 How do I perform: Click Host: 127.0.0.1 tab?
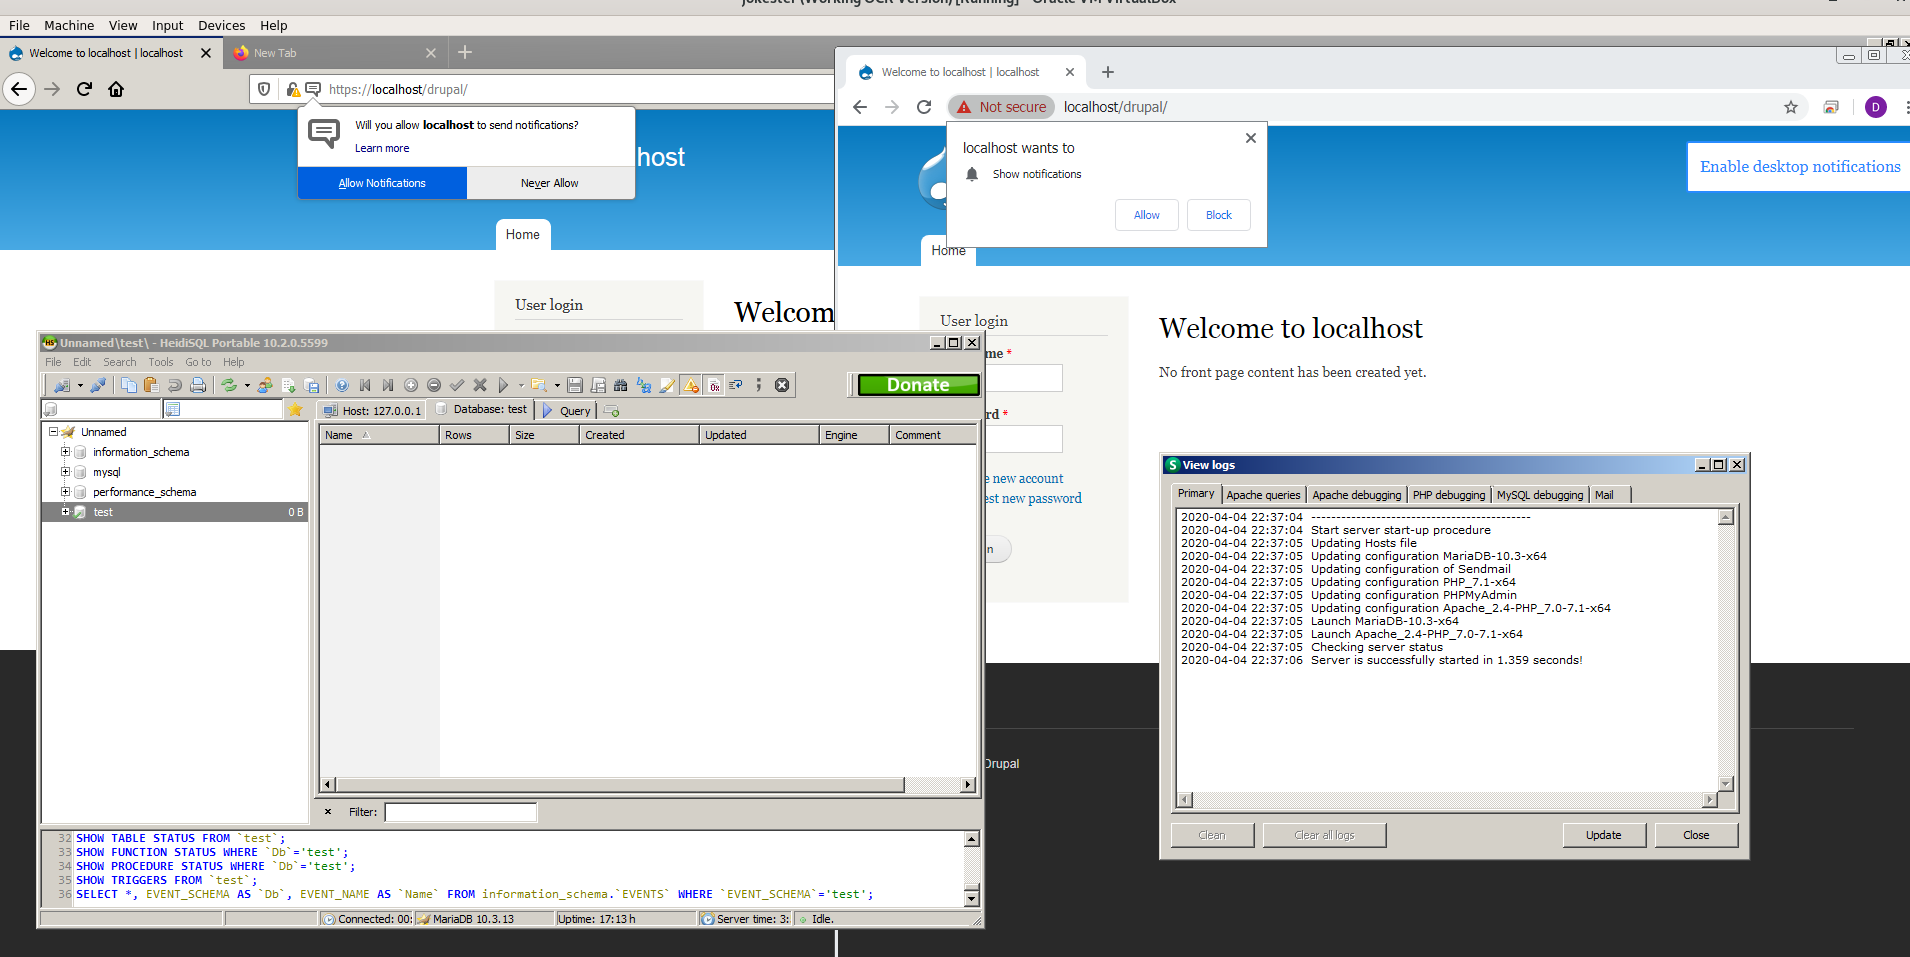click(372, 410)
